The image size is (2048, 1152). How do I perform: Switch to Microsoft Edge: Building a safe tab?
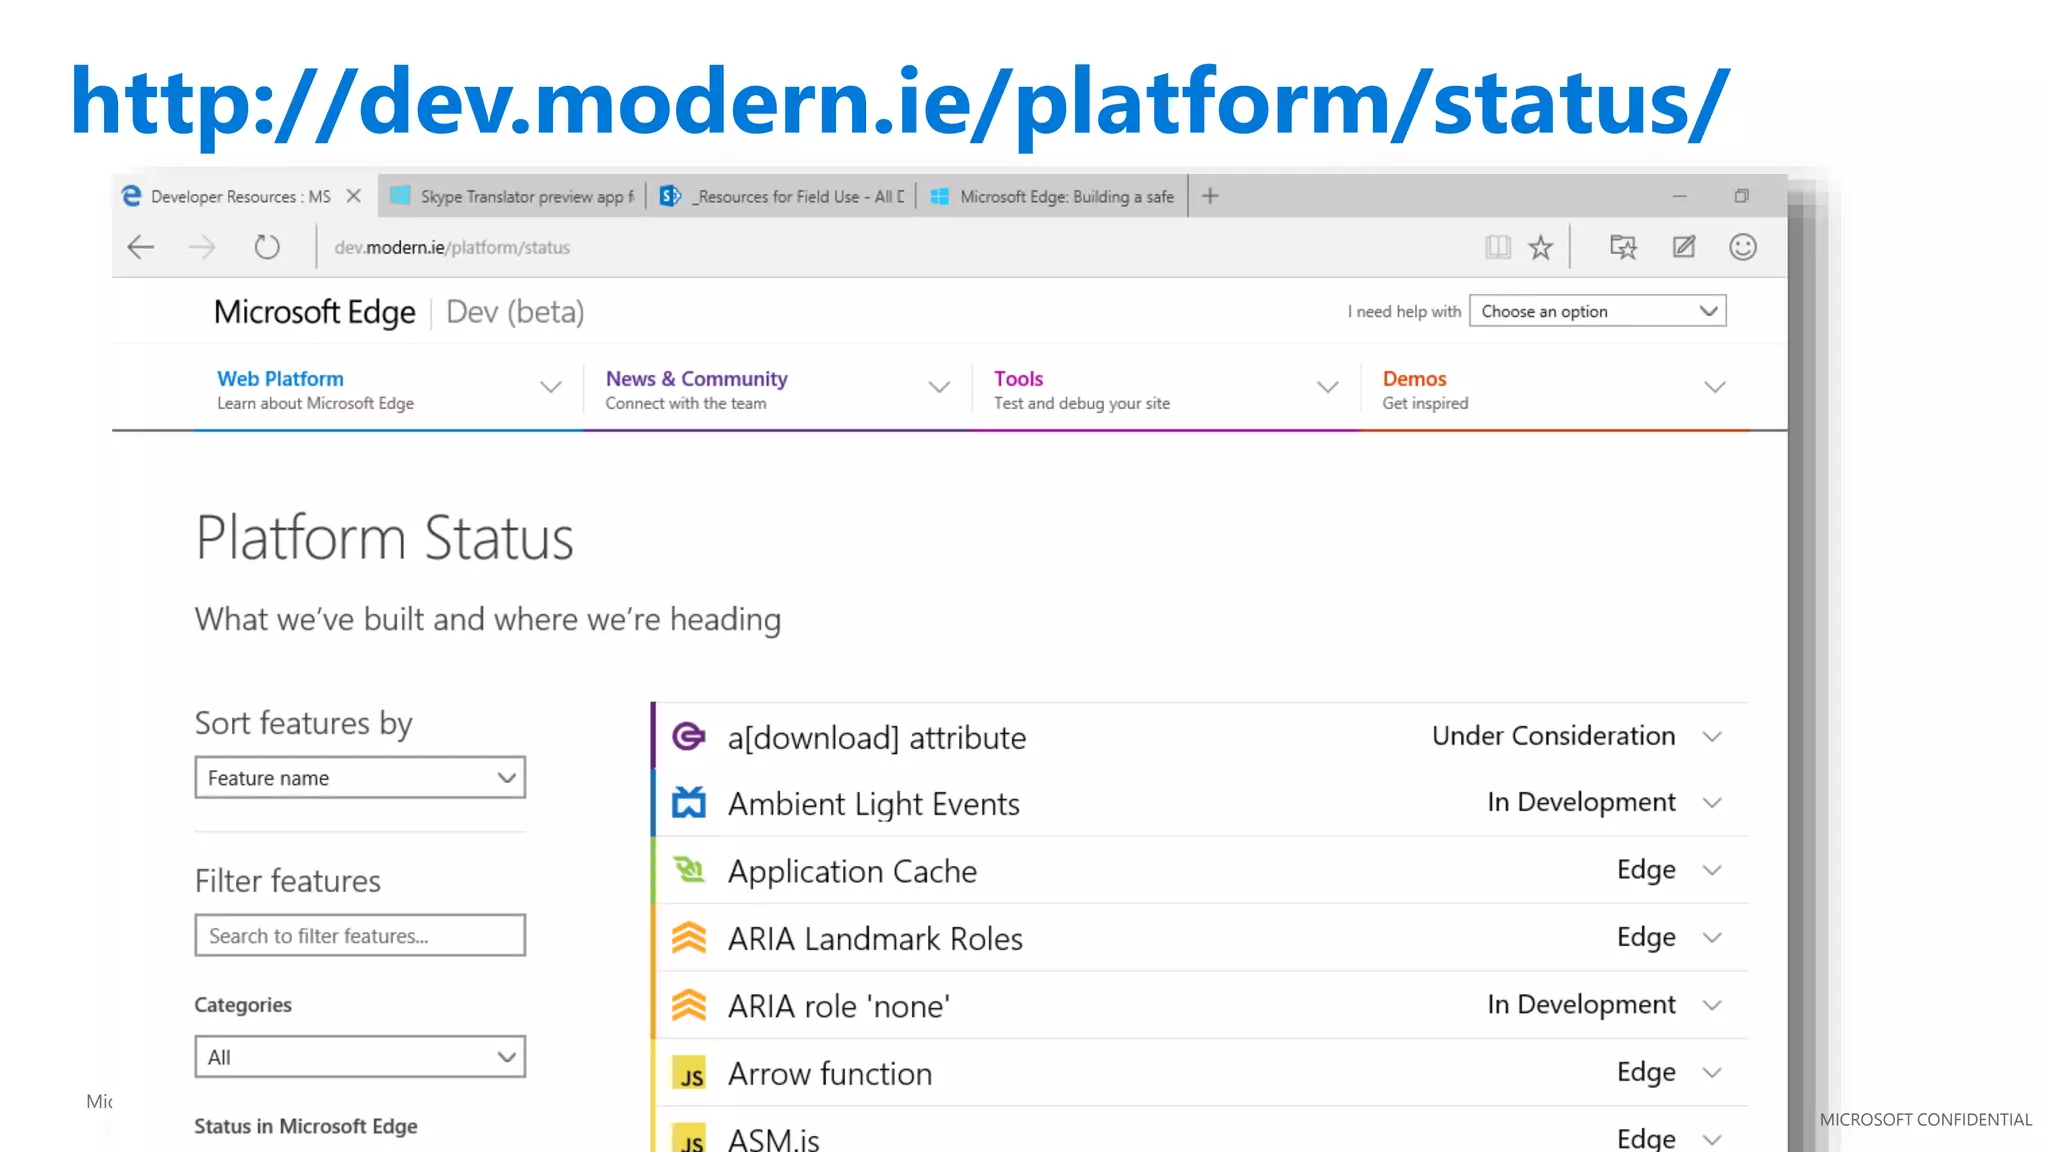point(1052,196)
